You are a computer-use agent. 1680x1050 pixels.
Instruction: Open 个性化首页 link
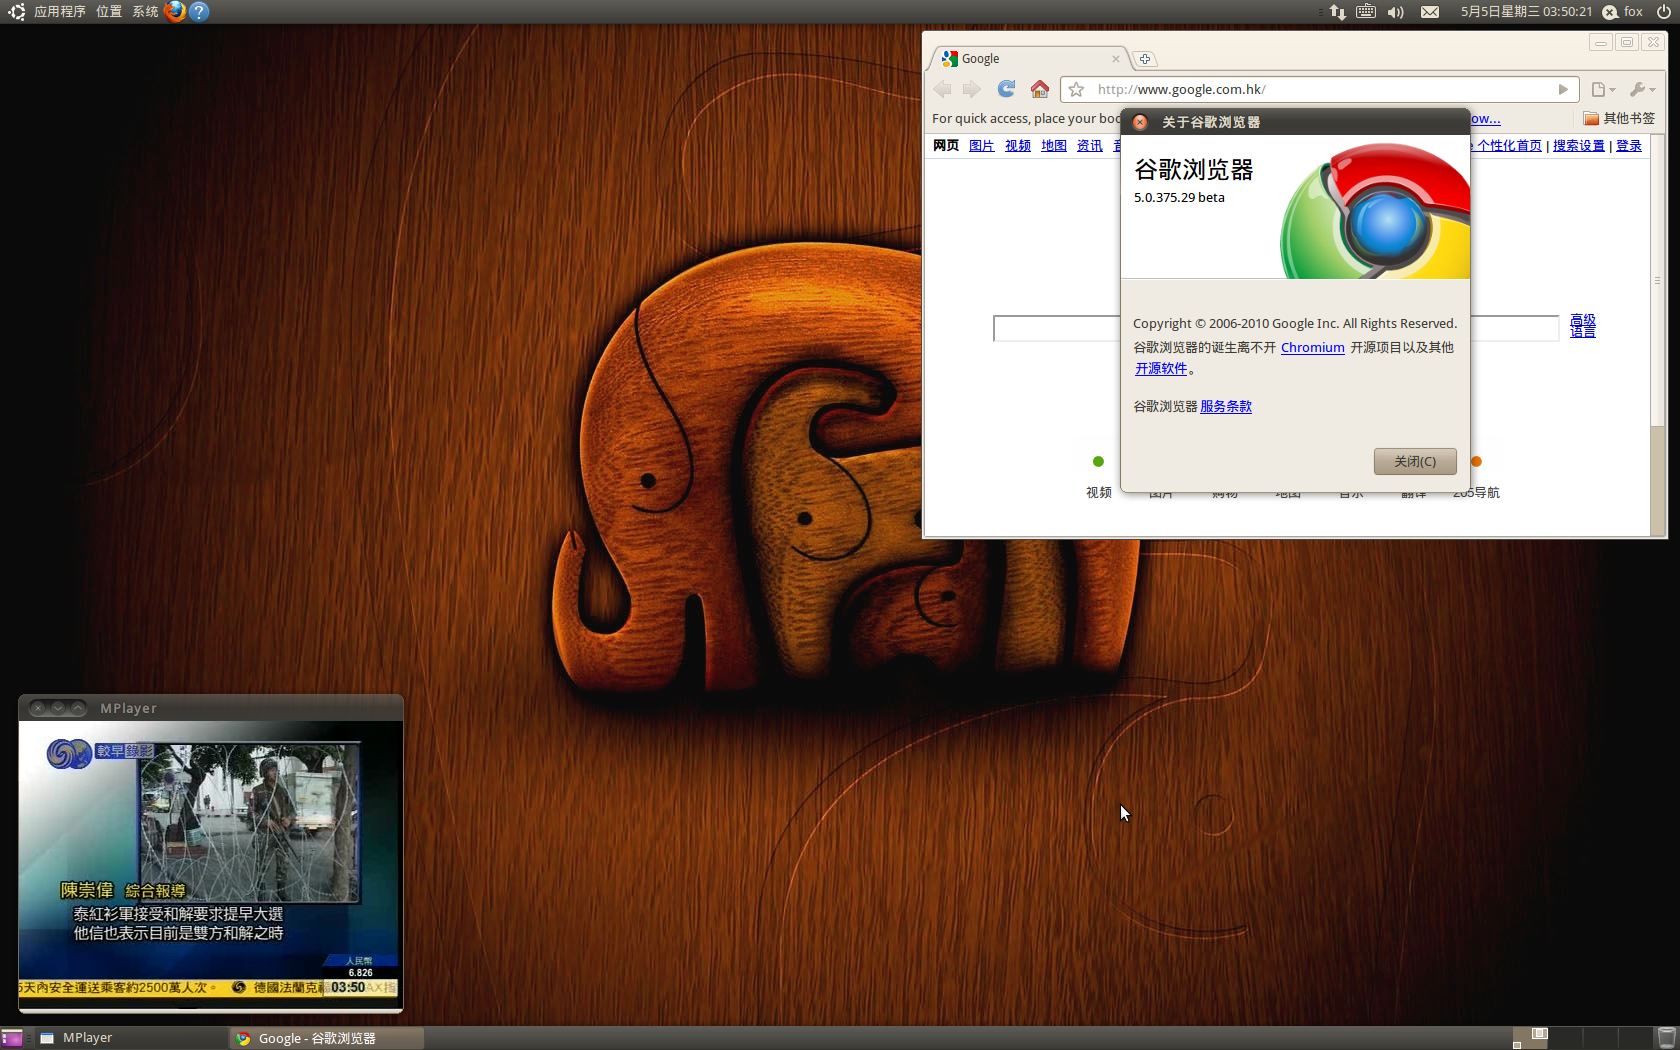1509,146
